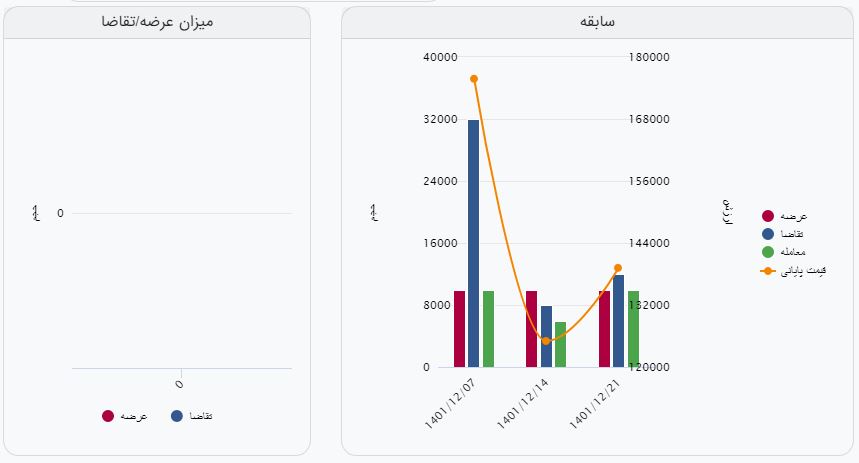Toggle عرضه legend in میزان عرضه/تقاضا chart
This screenshot has height=463, width=859.
125,415
